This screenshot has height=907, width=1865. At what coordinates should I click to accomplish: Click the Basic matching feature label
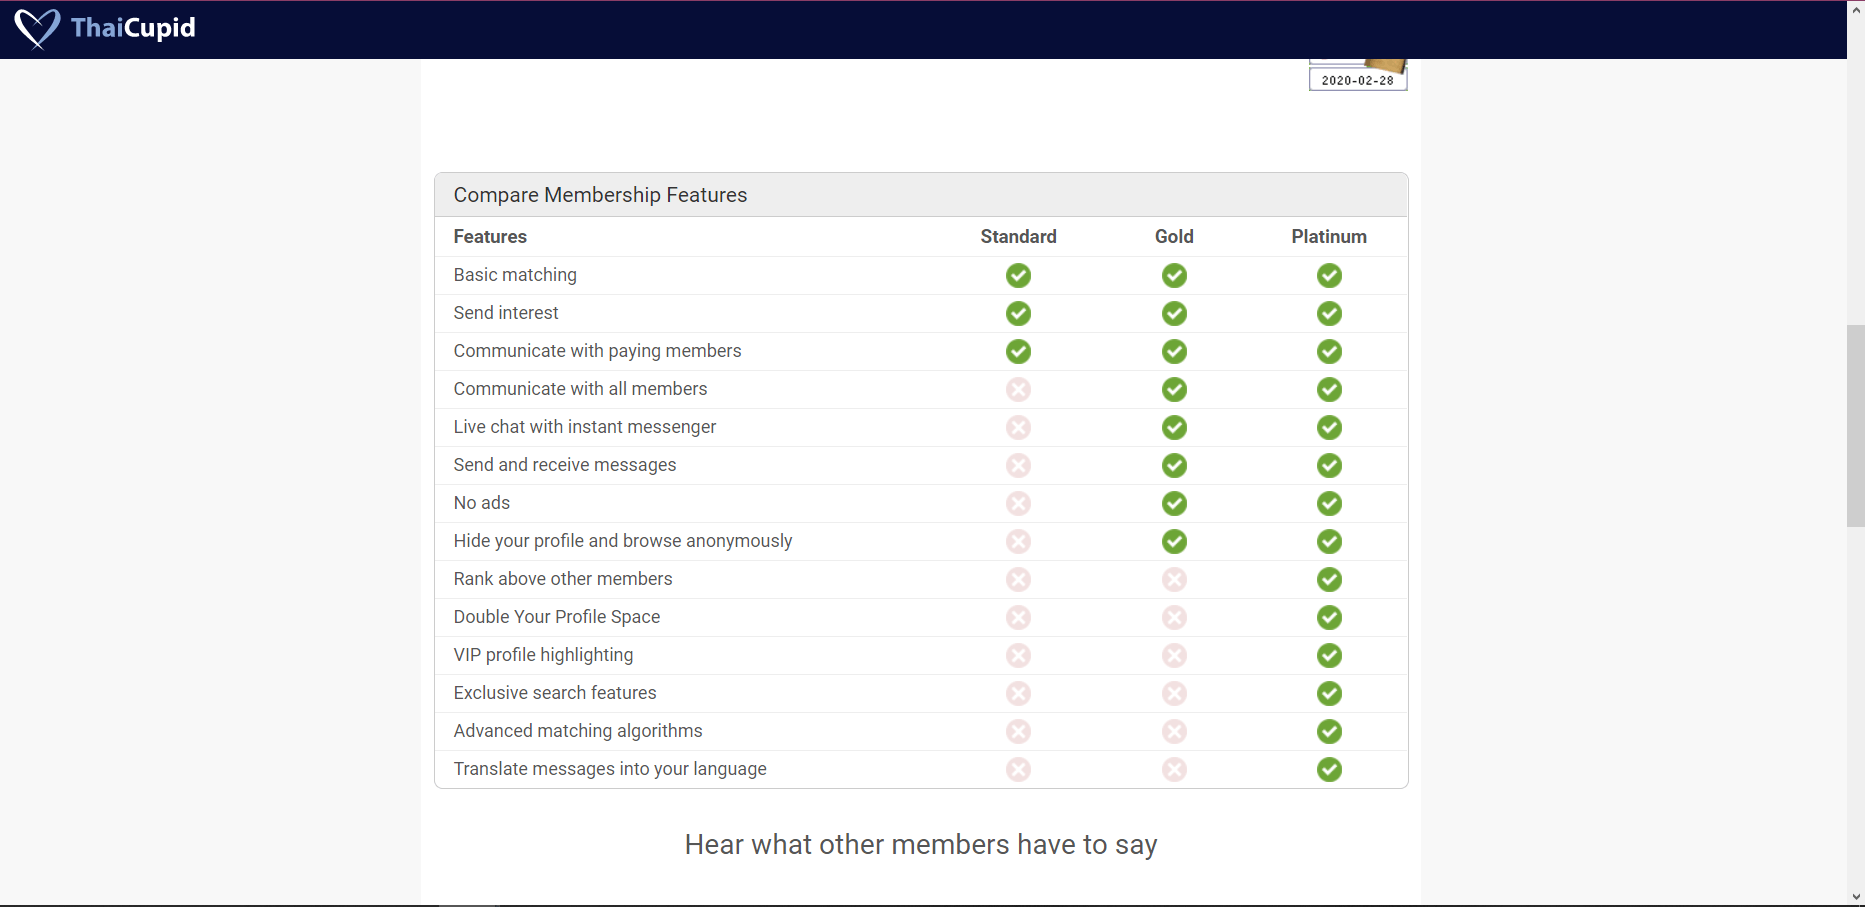tap(515, 275)
